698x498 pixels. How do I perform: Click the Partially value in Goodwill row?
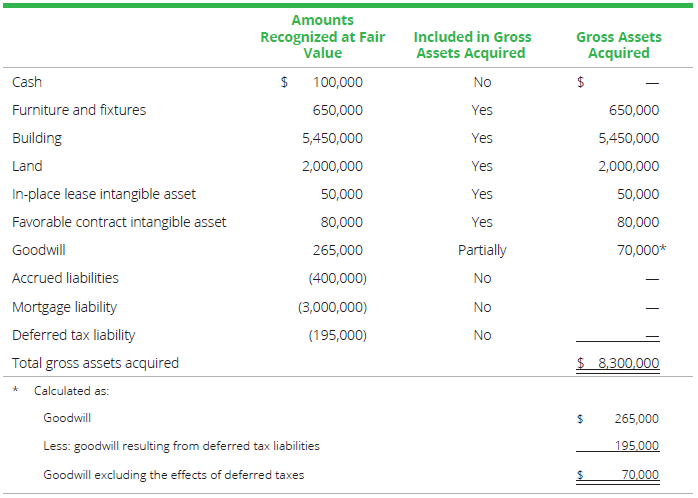(x=482, y=250)
